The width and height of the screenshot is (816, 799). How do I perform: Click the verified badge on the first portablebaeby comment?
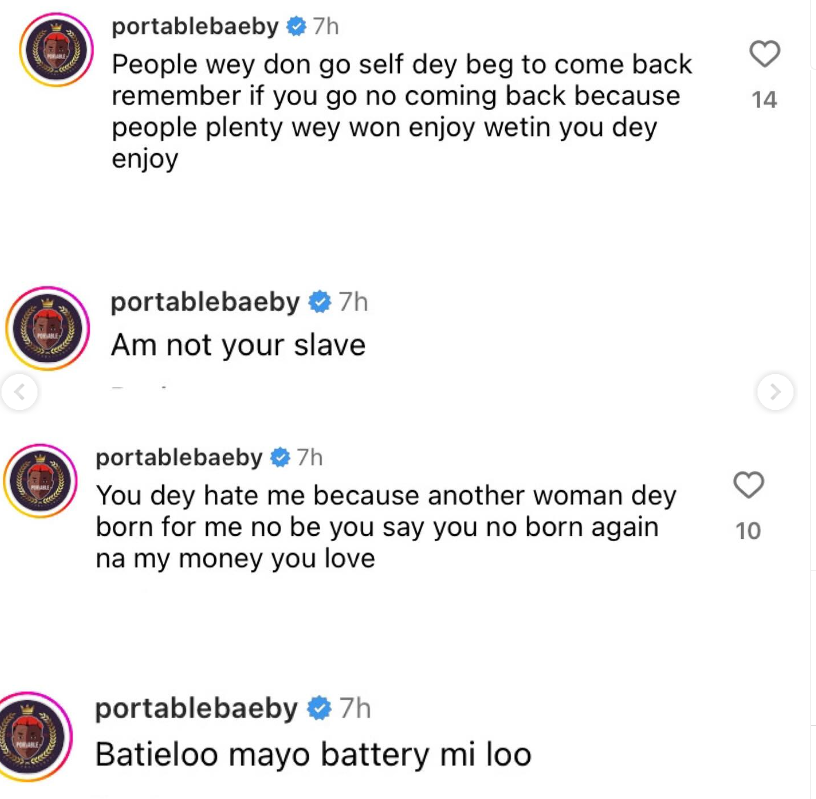[x=294, y=27]
